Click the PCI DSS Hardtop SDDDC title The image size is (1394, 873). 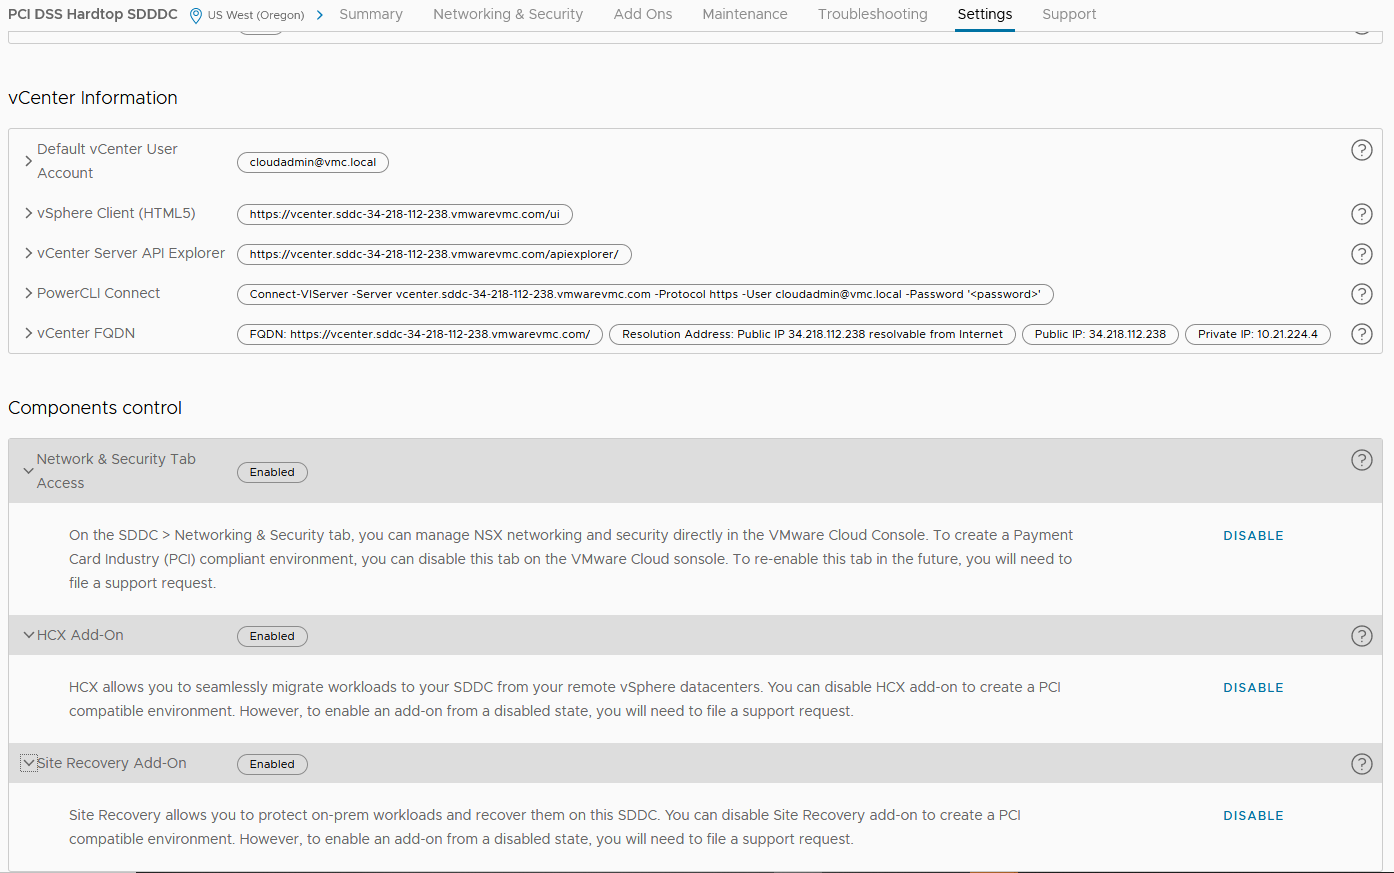pyautogui.click(x=93, y=14)
